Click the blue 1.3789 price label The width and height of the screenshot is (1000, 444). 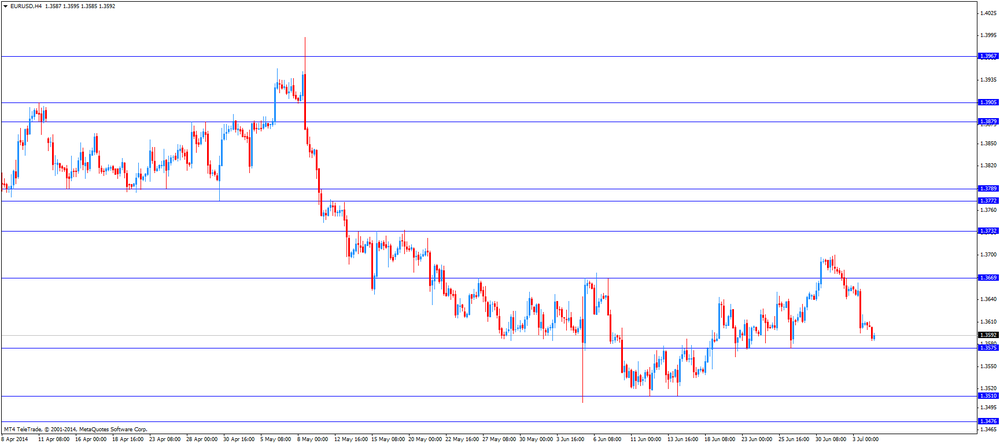click(987, 189)
